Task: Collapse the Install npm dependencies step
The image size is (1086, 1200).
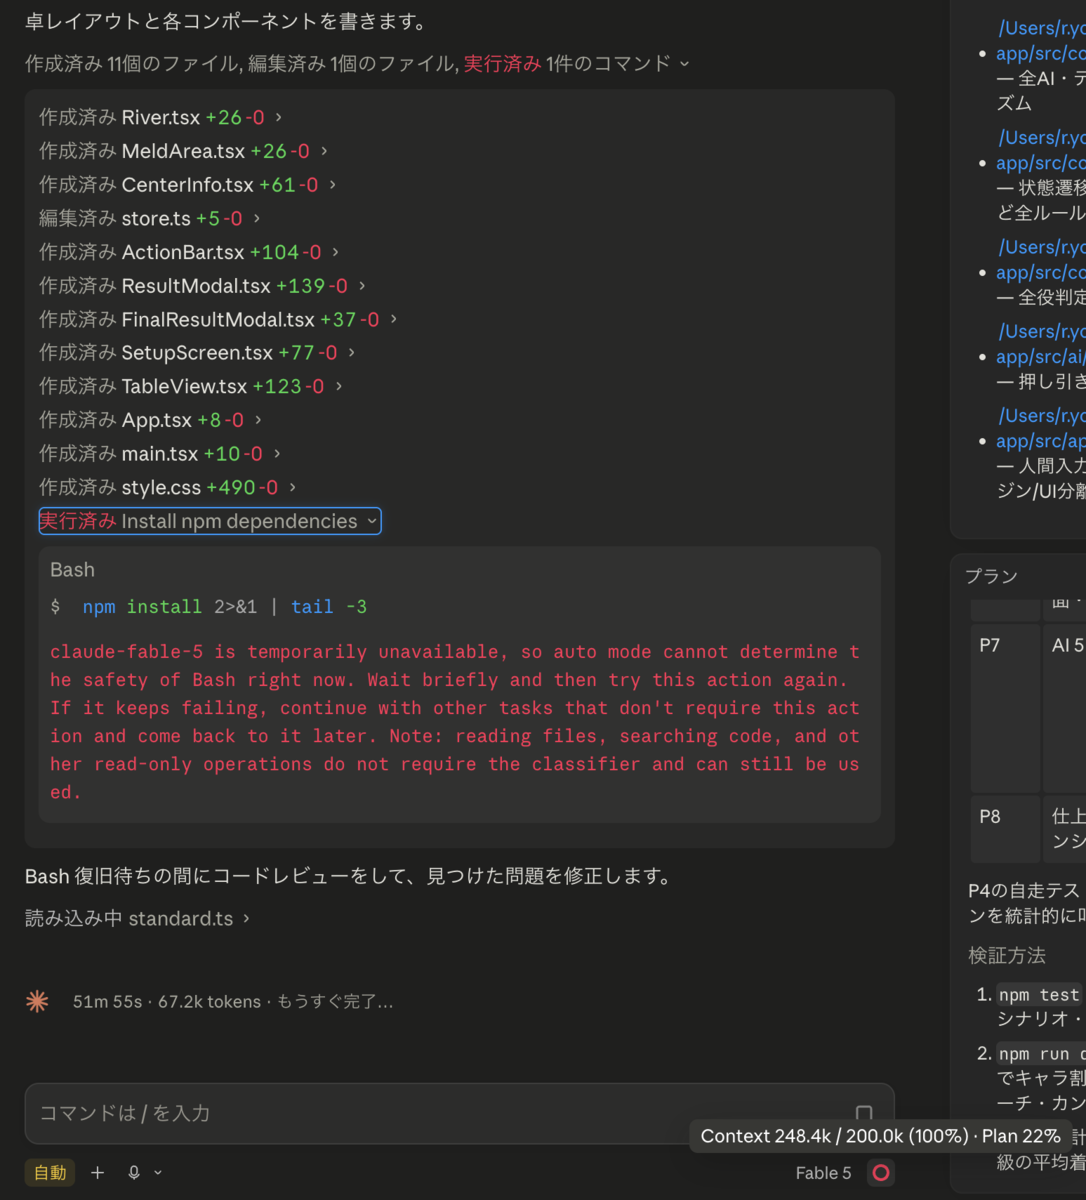Action: click(209, 521)
